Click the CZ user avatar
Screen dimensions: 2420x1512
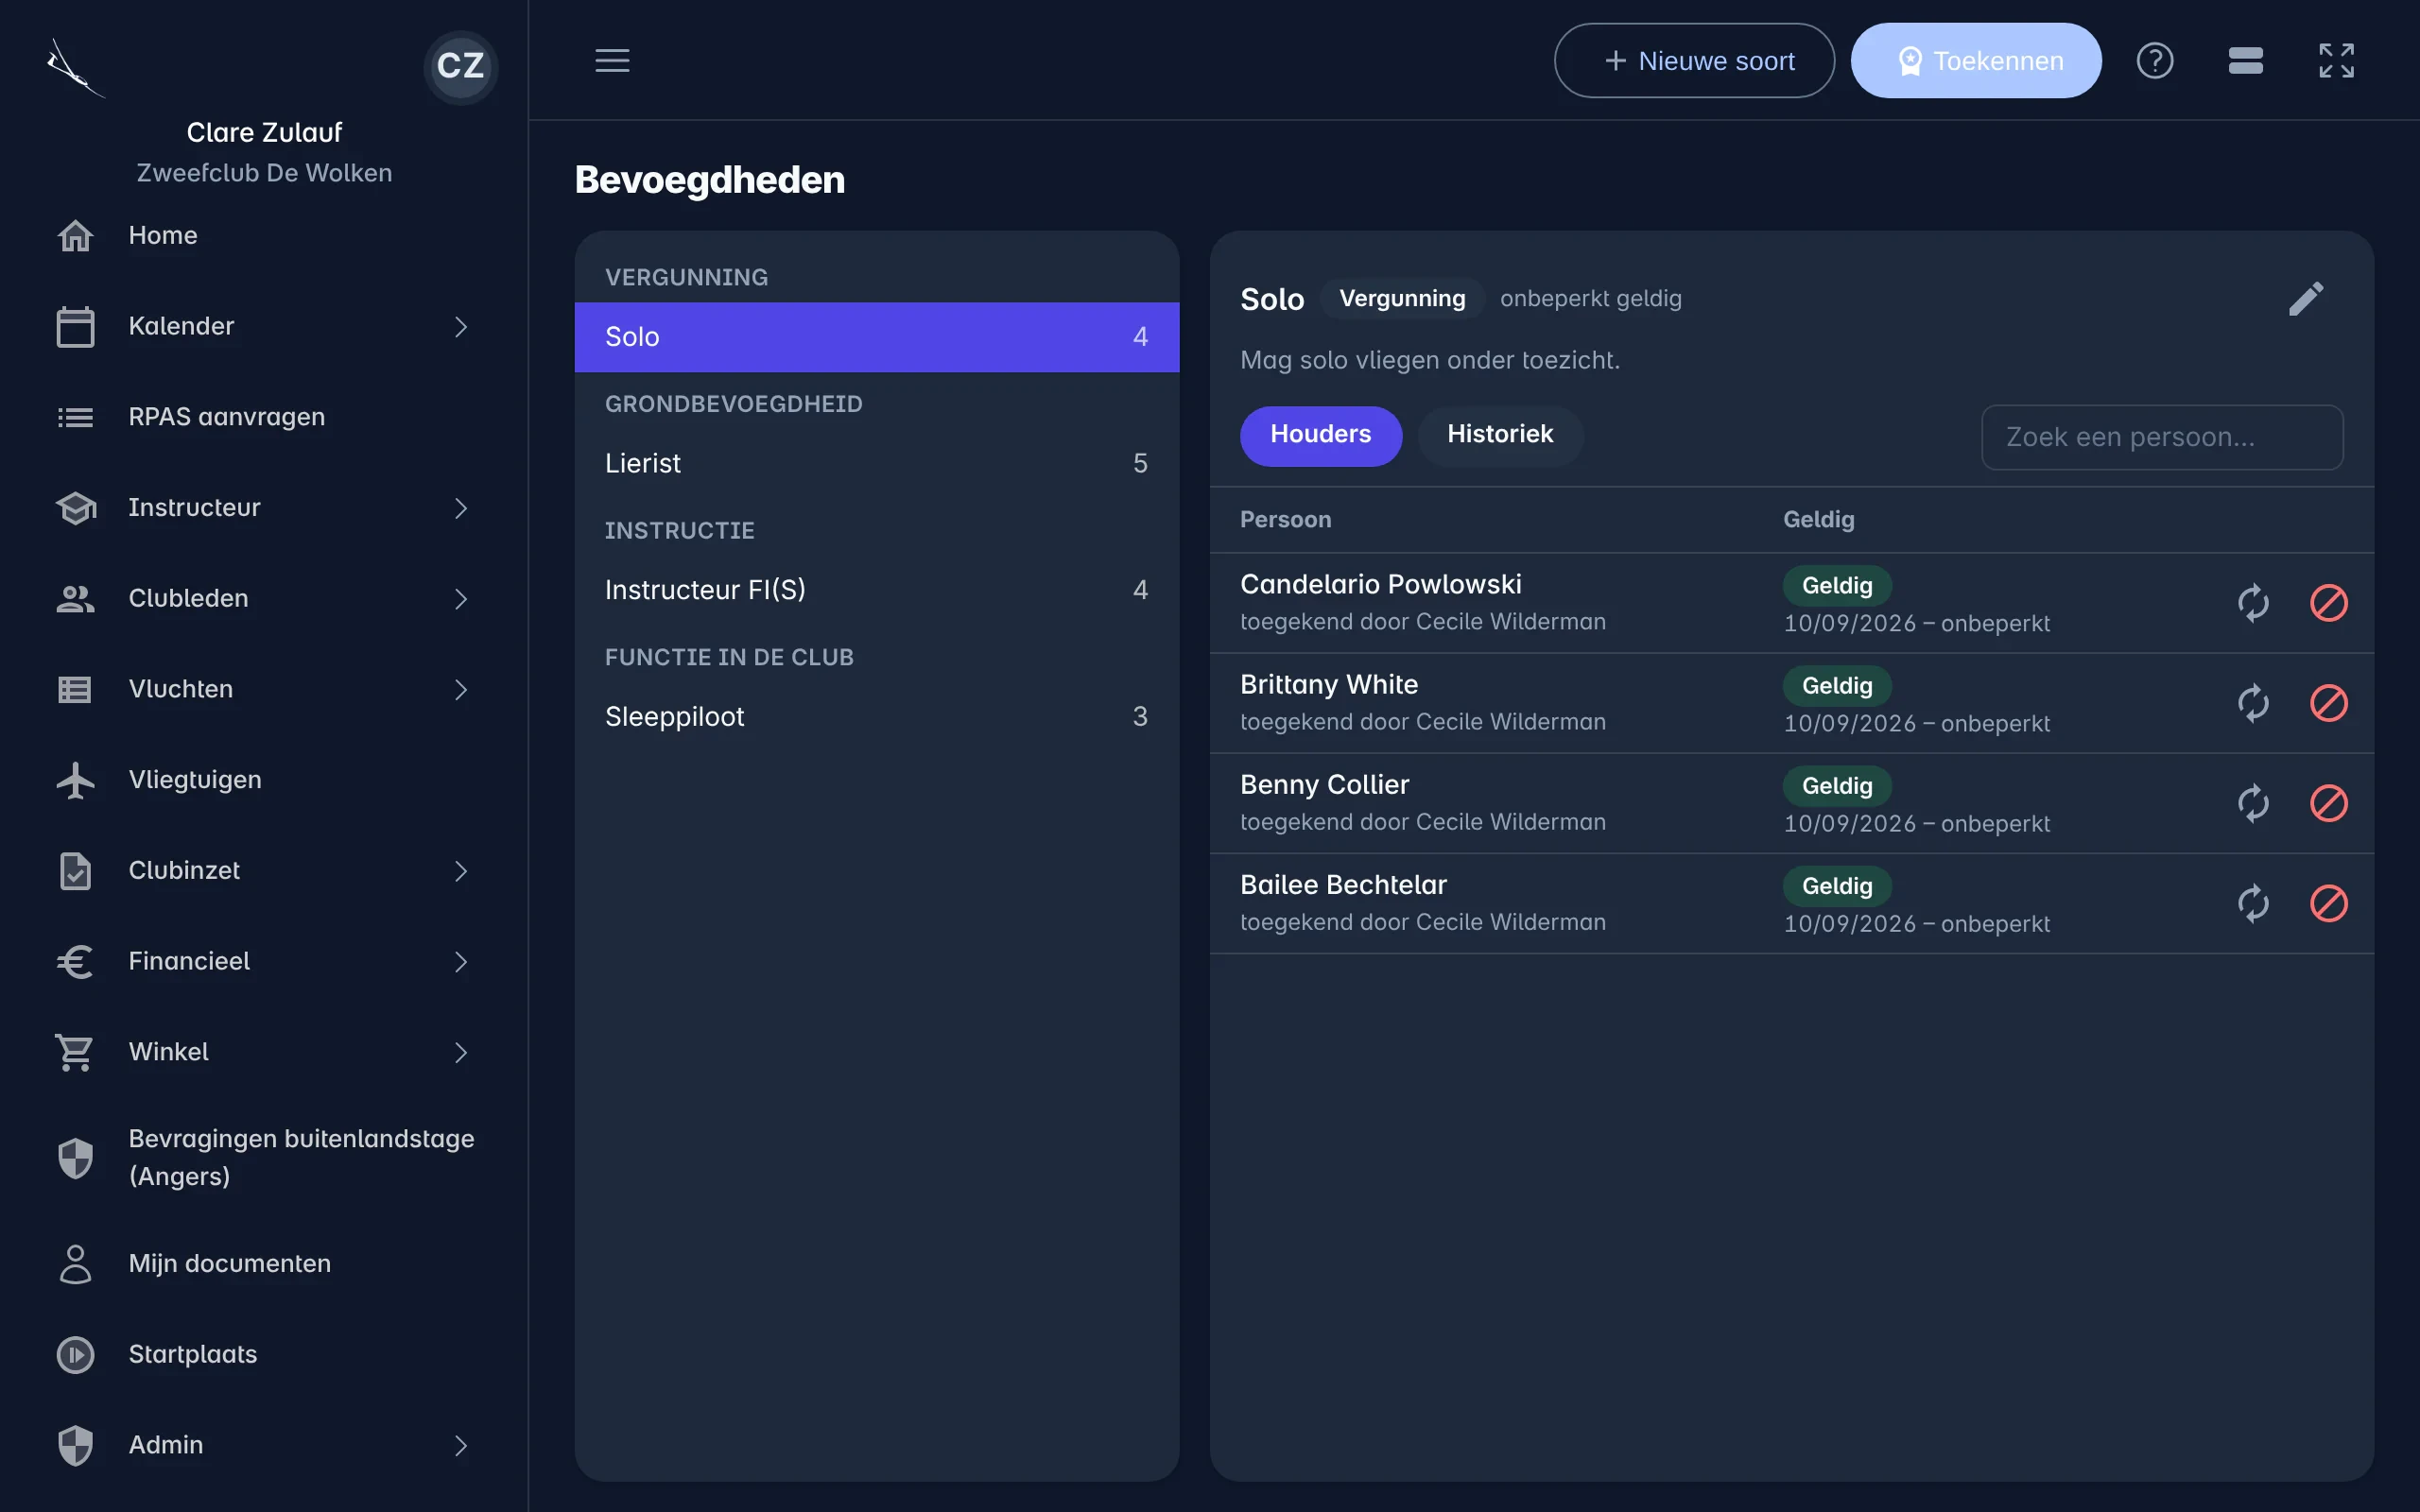(x=460, y=66)
